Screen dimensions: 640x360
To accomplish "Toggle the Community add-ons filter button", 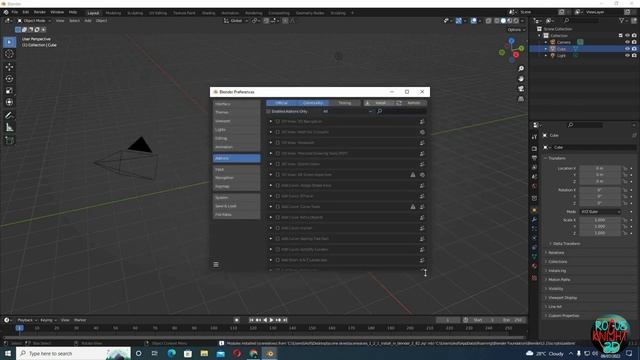I will 313,103.
